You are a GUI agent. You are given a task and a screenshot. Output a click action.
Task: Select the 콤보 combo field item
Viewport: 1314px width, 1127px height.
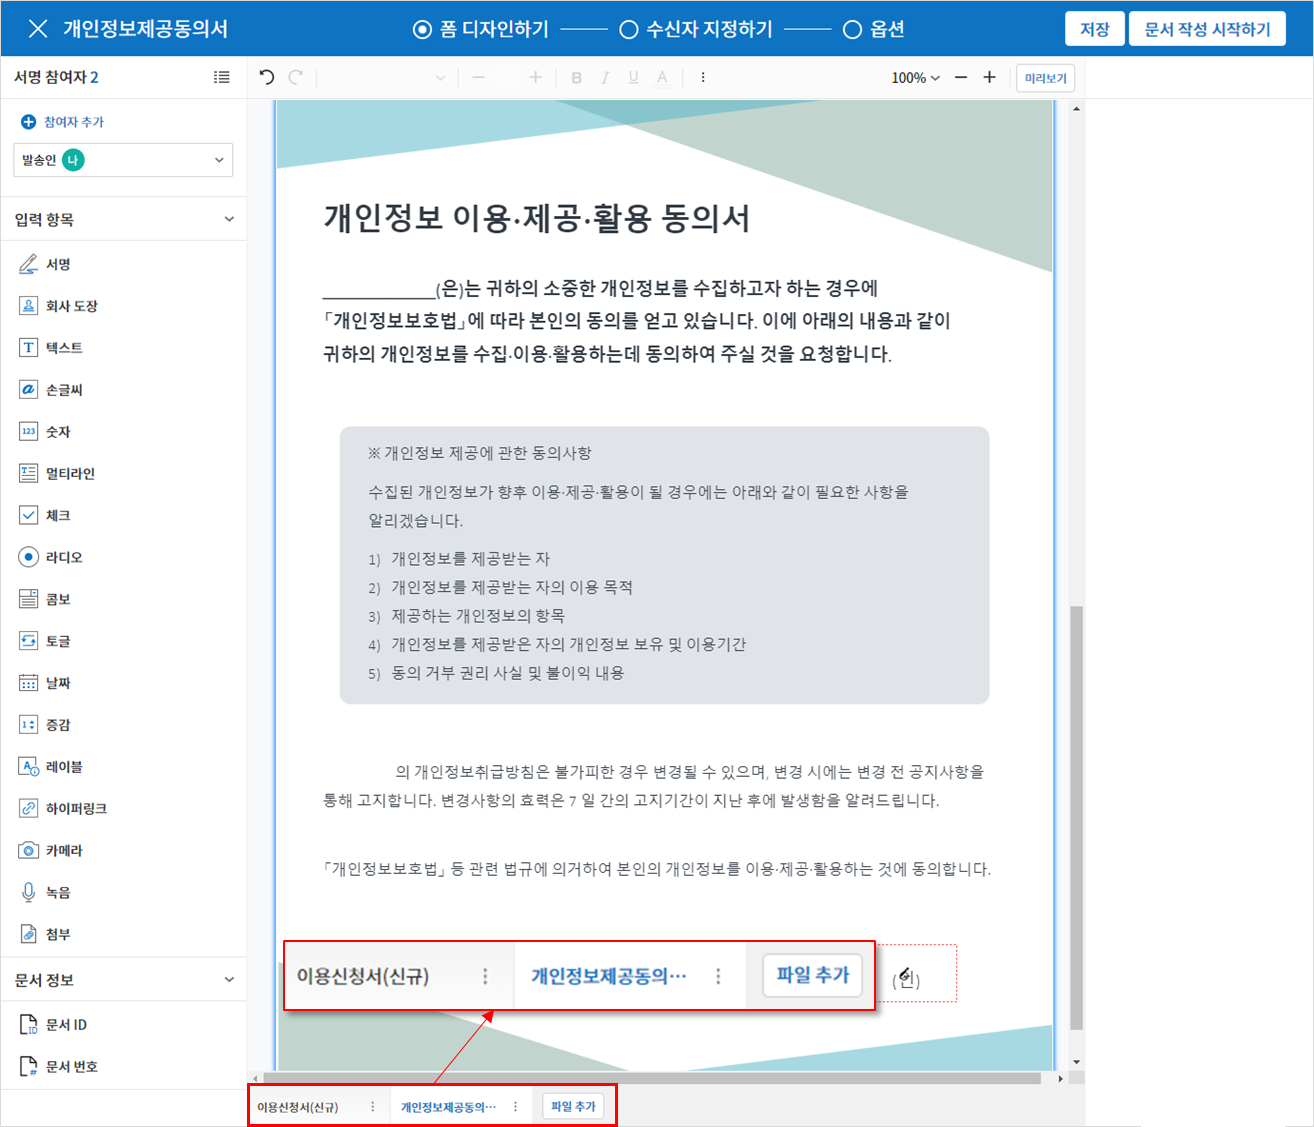click(45, 599)
